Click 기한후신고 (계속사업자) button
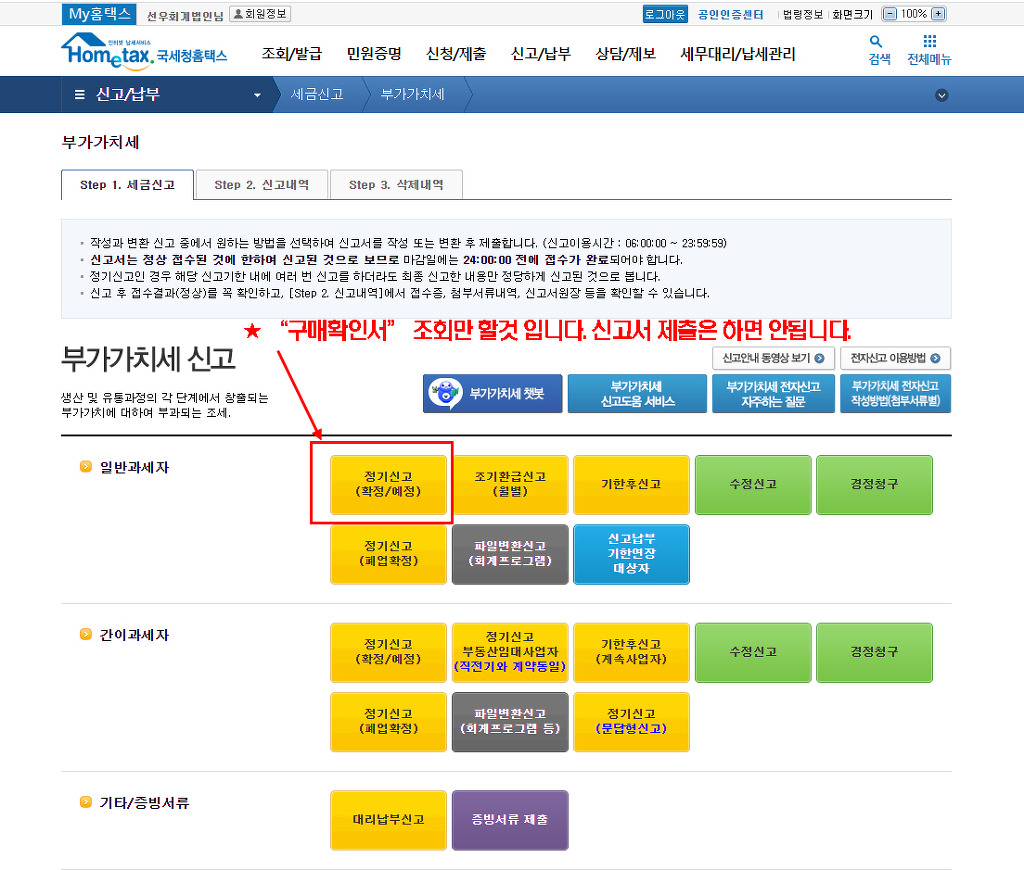Viewport: 1024px width, 870px height. pos(632,652)
